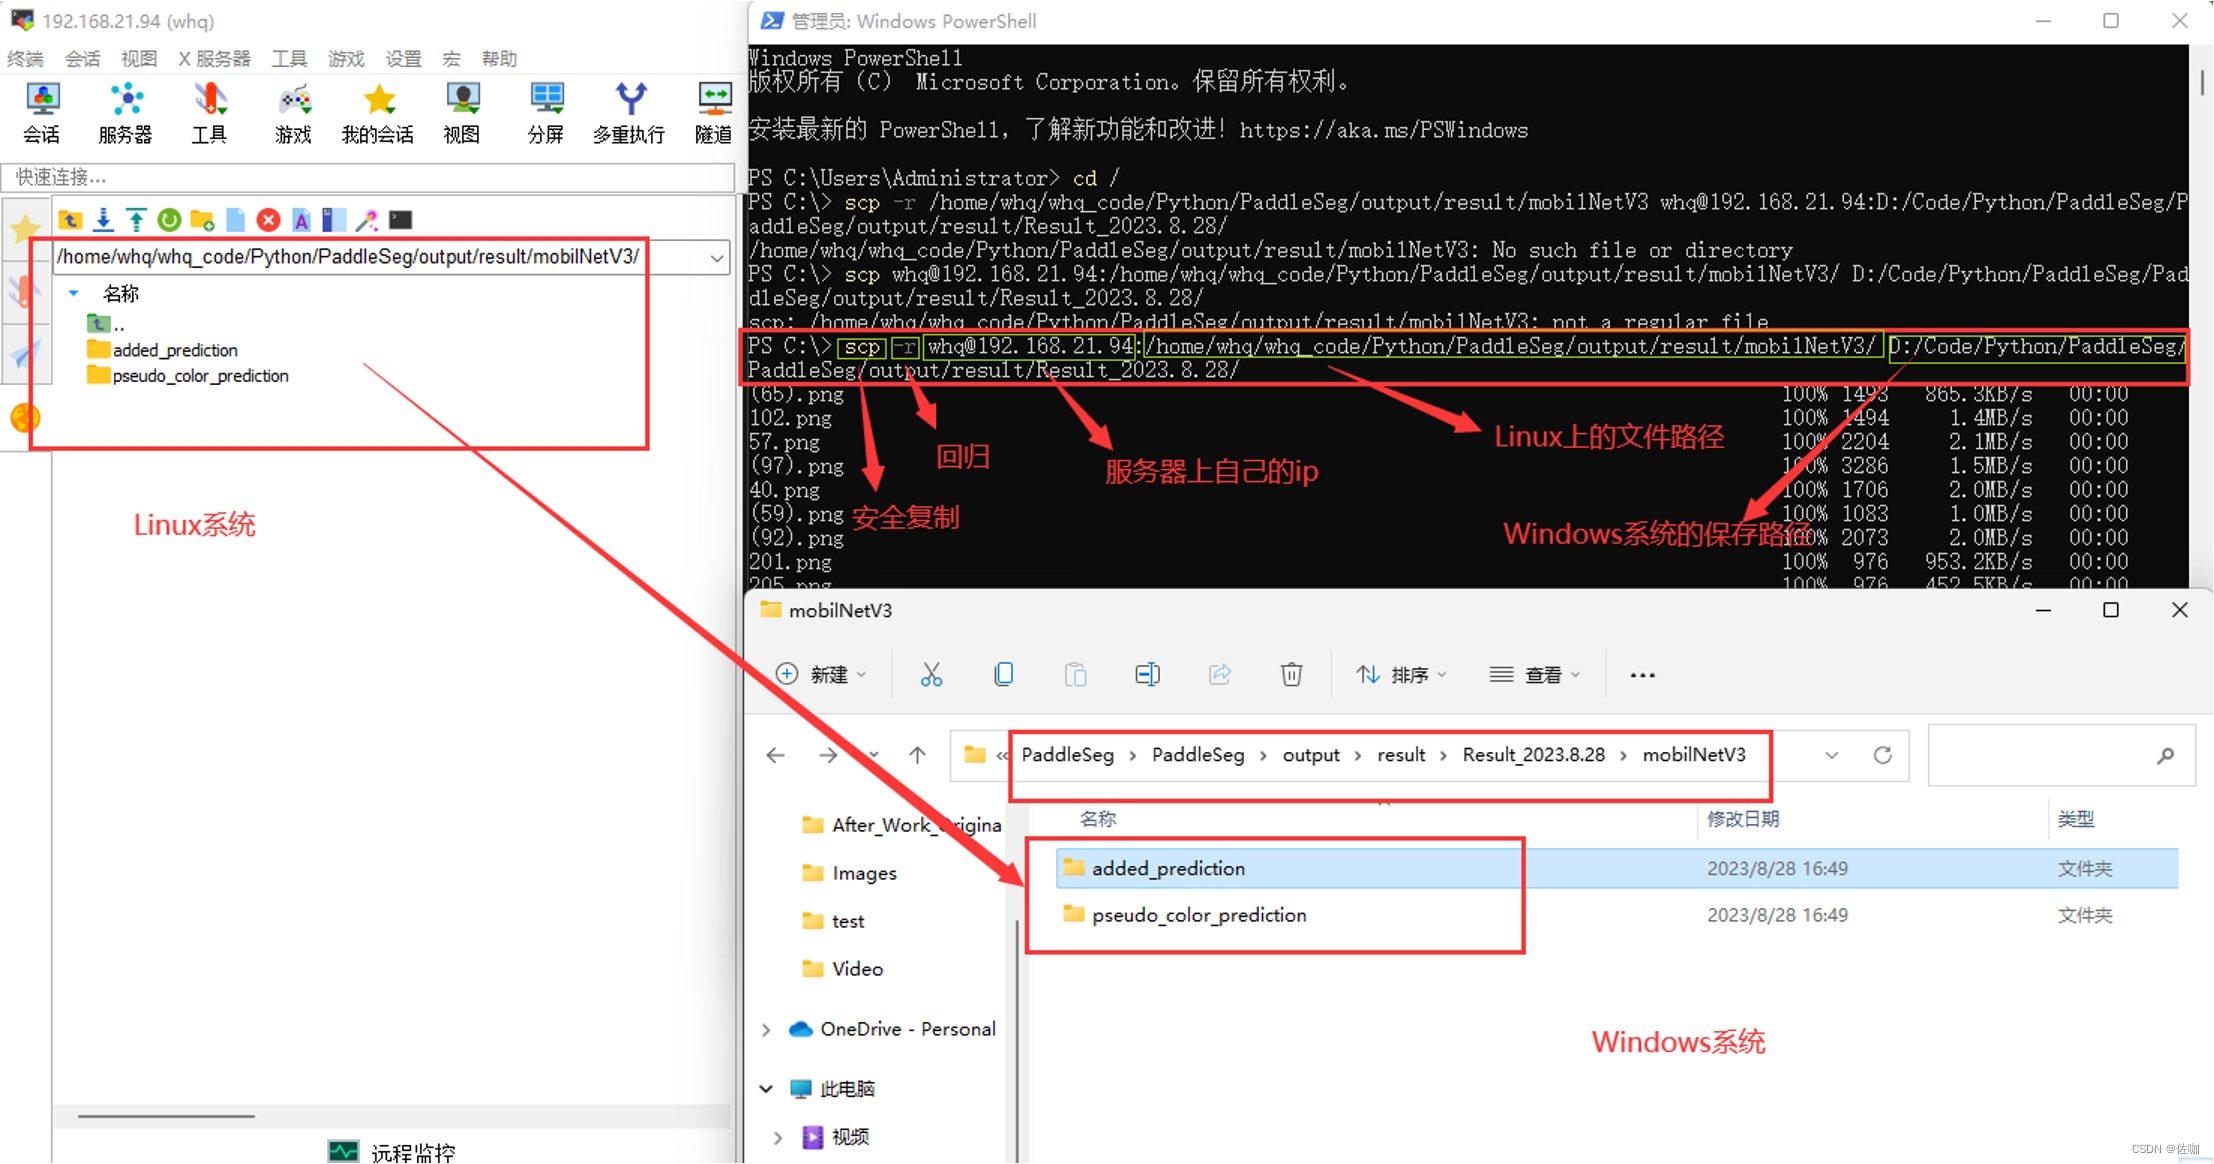Select added_prediction folder in Windows Explorer

tap(1168, 868)
